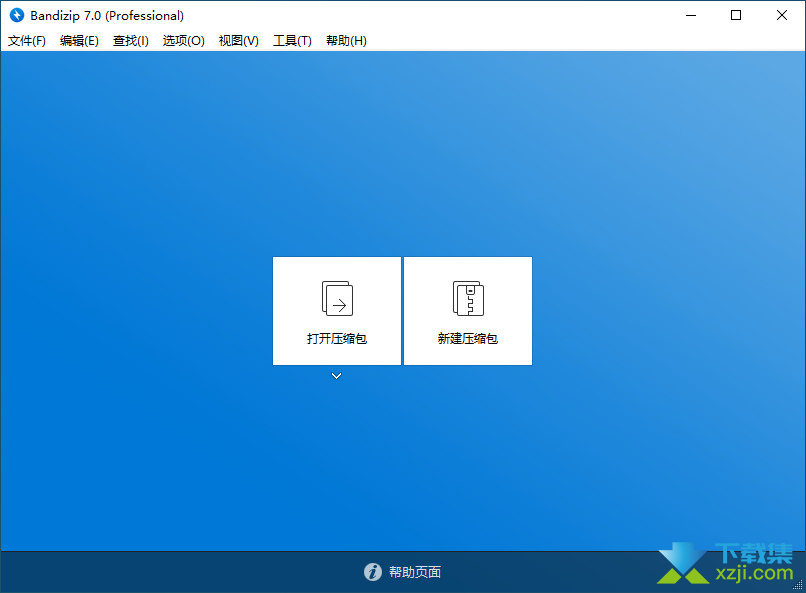806x593 pixels.
Task: Click the 新建压缩包 tile
Action: click(x=468, y=311)
